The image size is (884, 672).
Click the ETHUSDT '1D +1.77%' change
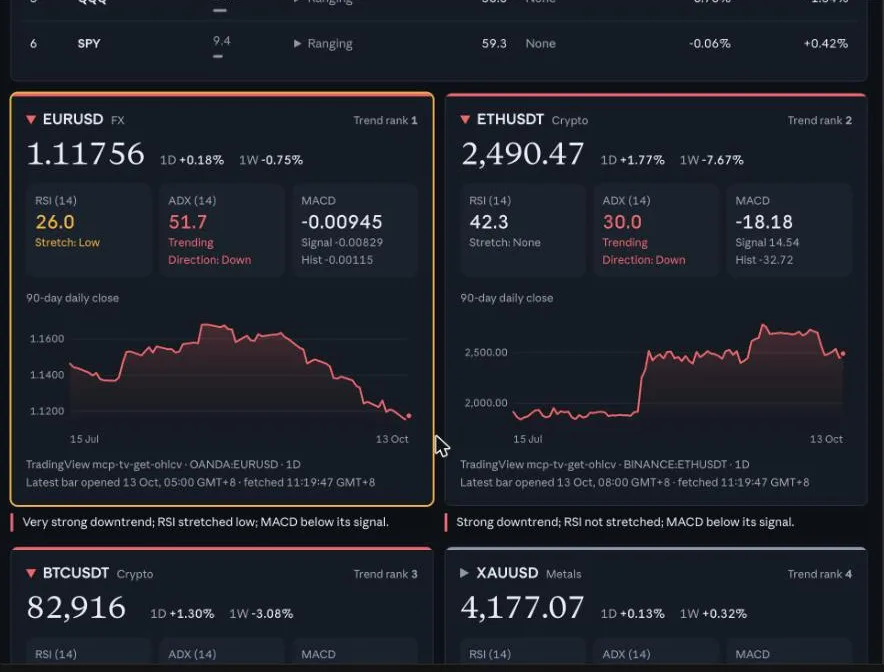[633, 160]
